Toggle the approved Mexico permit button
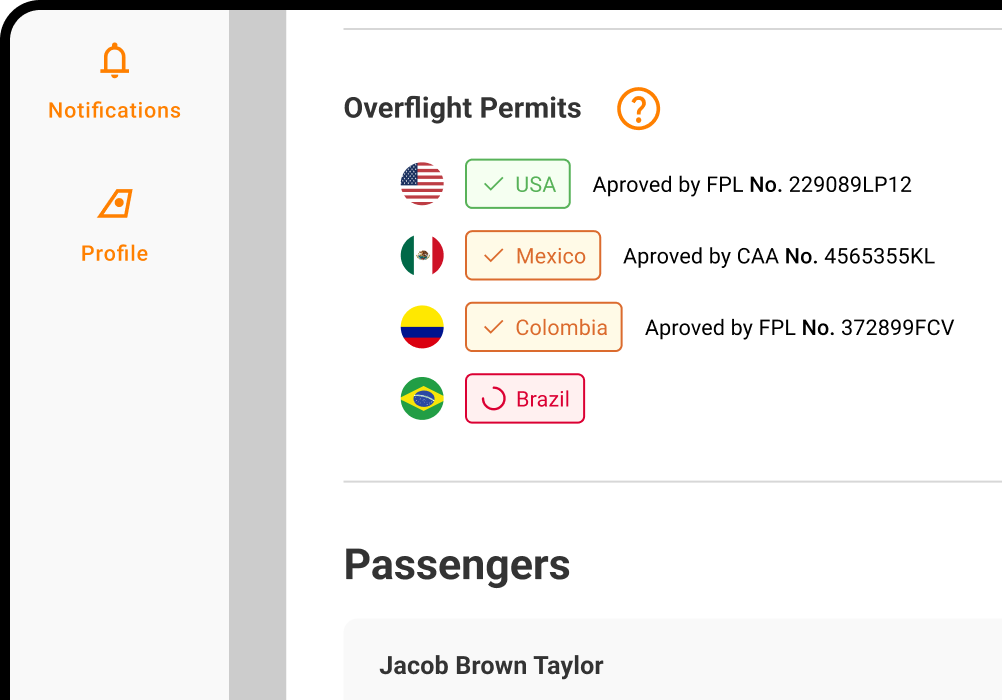The image size is (1002, 700). coord(533,255)
